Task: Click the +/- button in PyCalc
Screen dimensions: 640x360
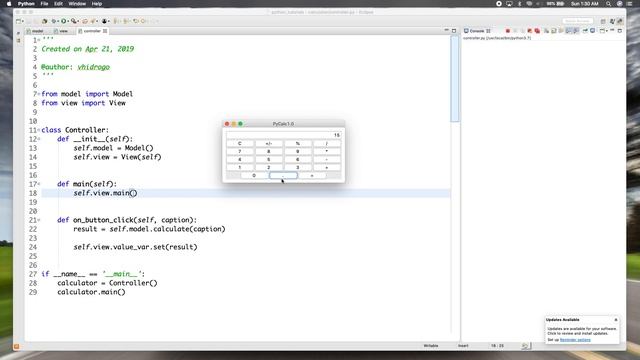Action: click(269, 144)
